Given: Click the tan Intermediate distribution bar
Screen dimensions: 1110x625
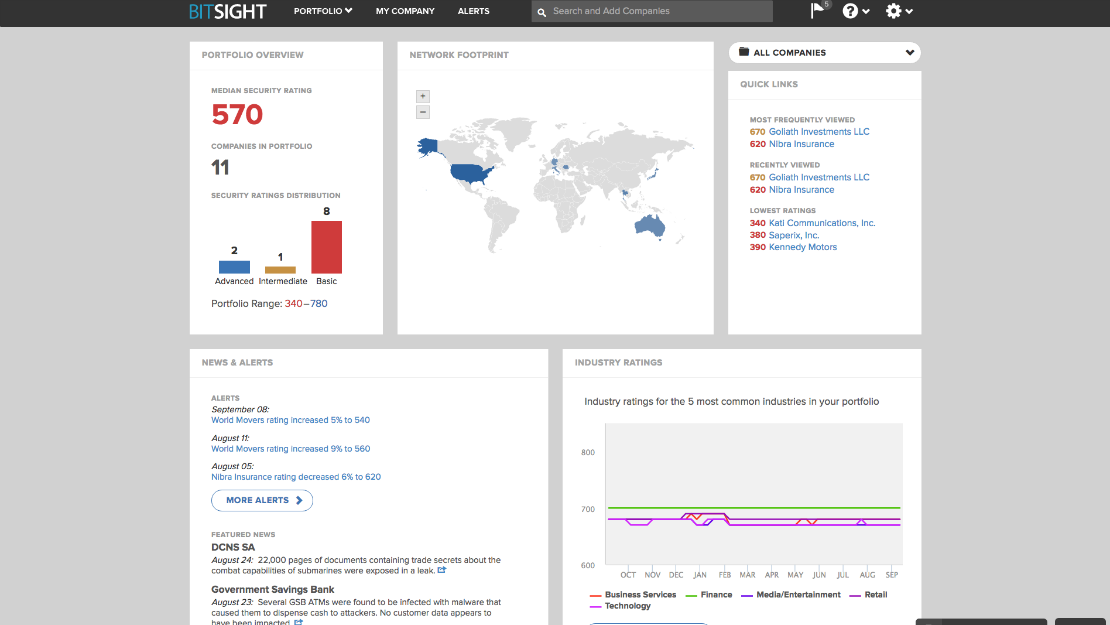Looking at the screenshot, I should pos(280,270).
